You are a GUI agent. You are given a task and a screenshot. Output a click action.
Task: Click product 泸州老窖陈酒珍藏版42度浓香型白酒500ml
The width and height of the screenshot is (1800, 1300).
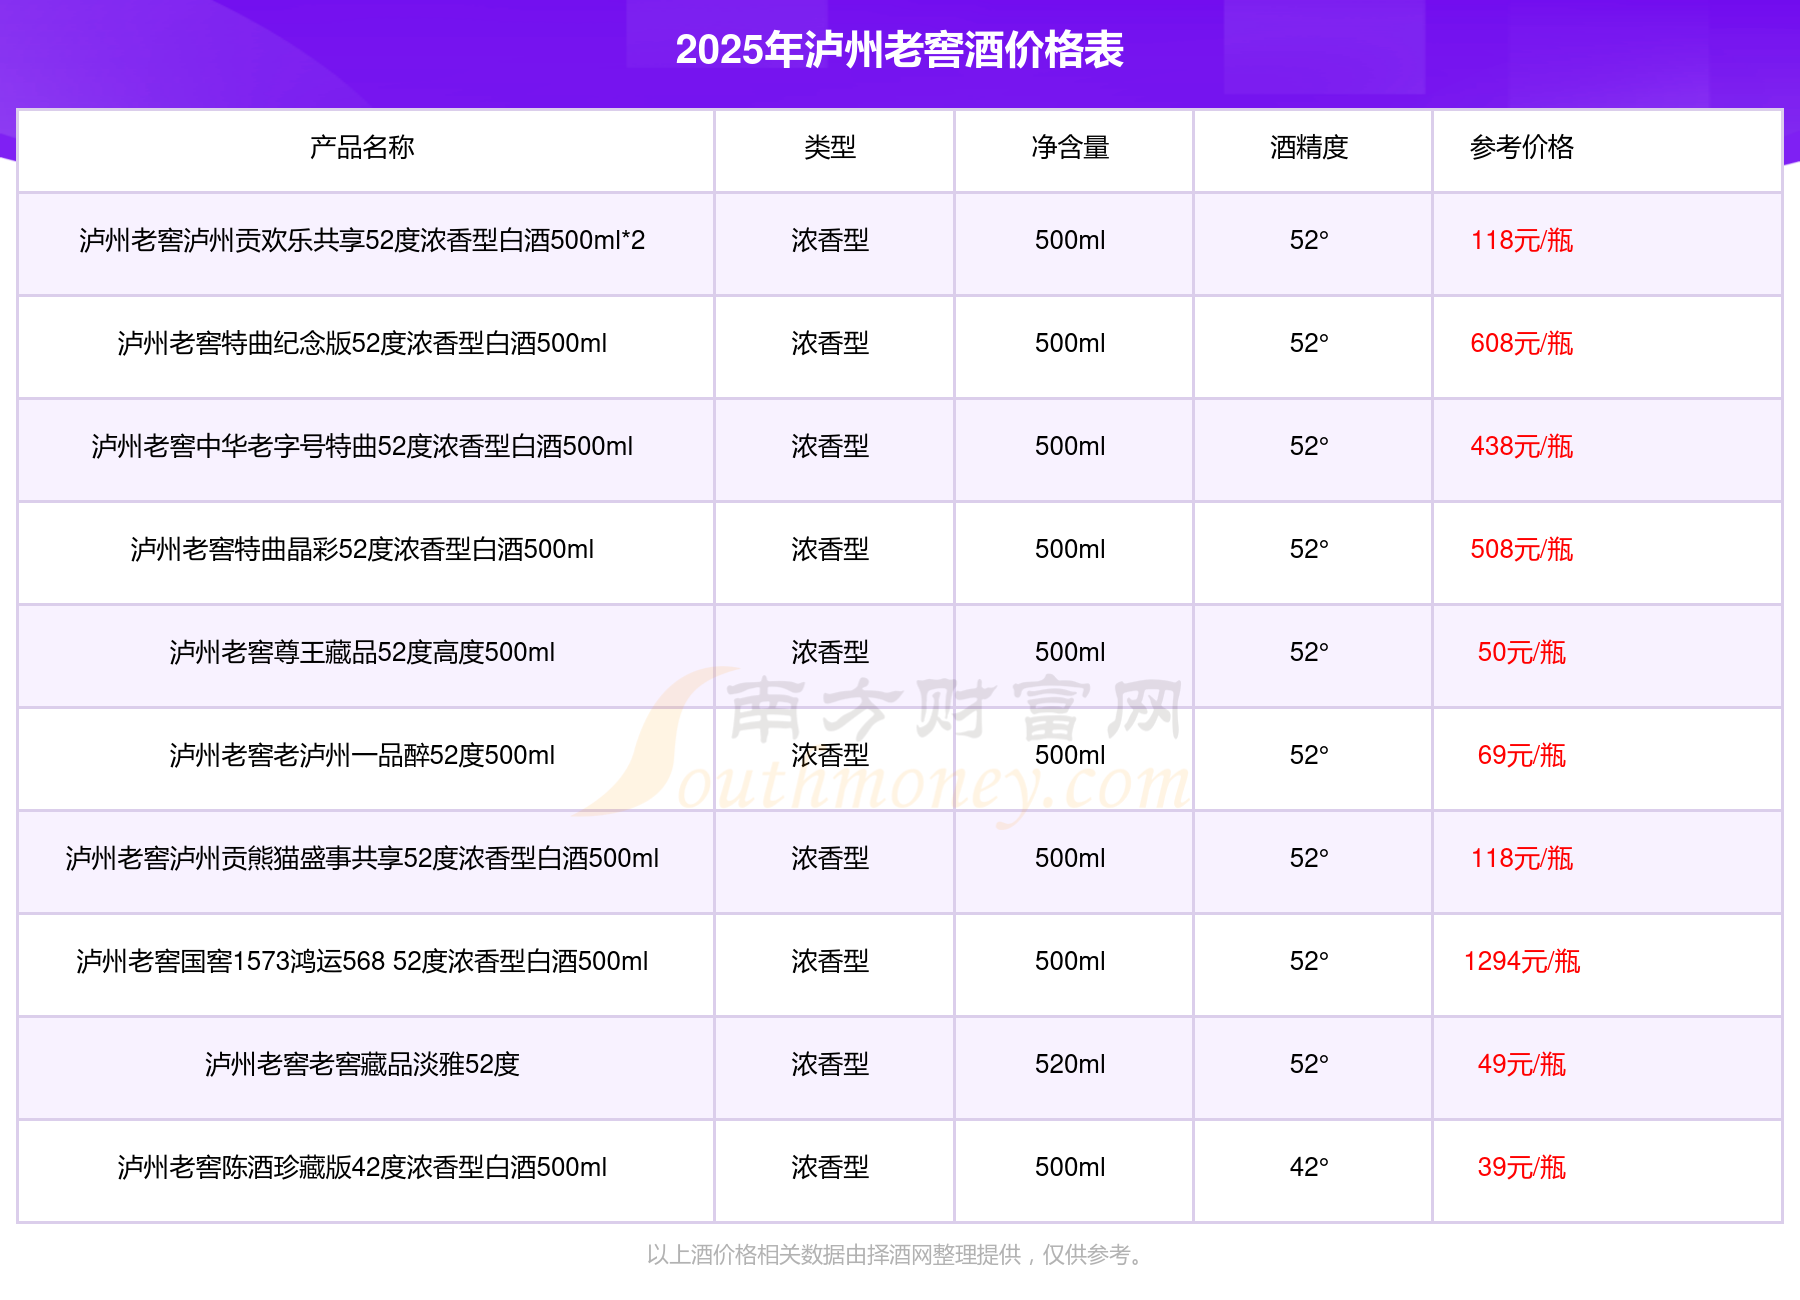pos(362,1167)
